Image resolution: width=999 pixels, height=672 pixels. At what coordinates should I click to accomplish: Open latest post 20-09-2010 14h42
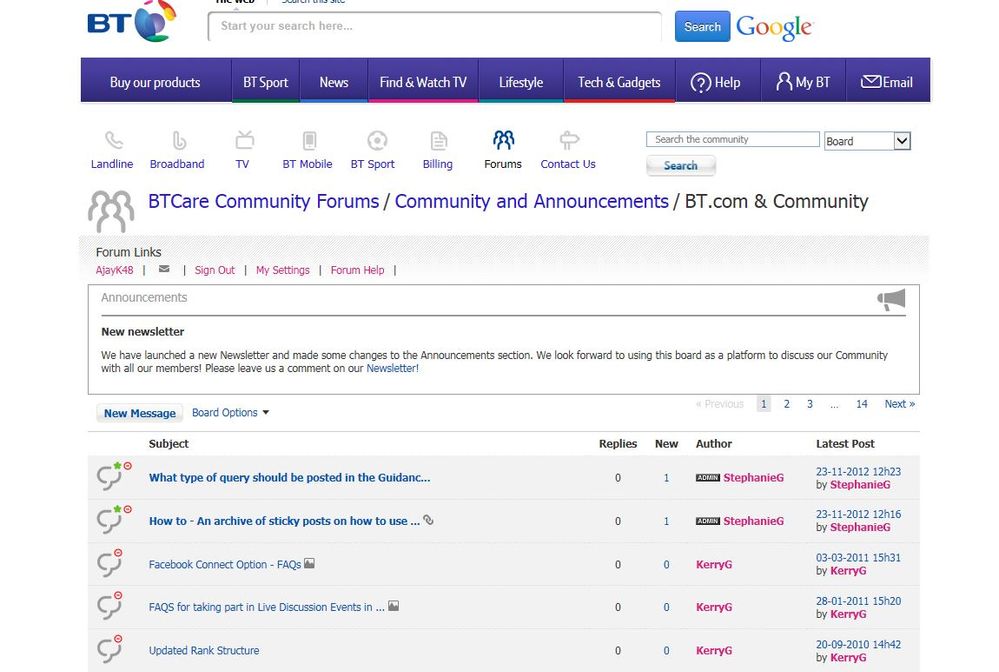point(858,644)
